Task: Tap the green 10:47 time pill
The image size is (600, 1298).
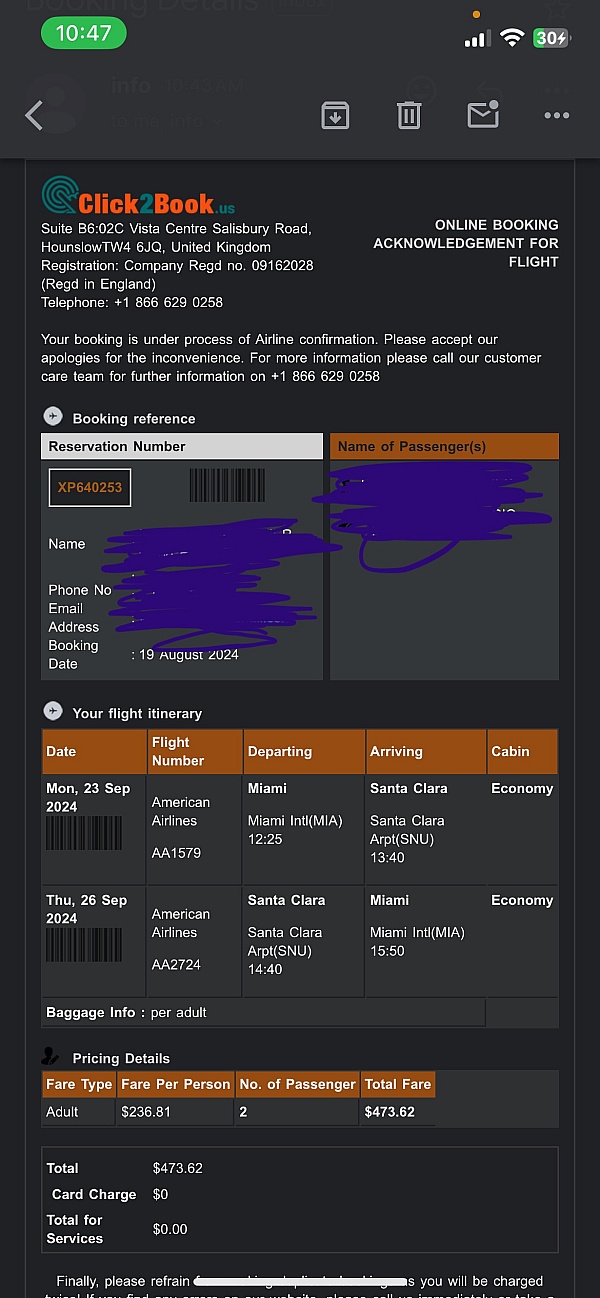Action: (x=84, y=33)
